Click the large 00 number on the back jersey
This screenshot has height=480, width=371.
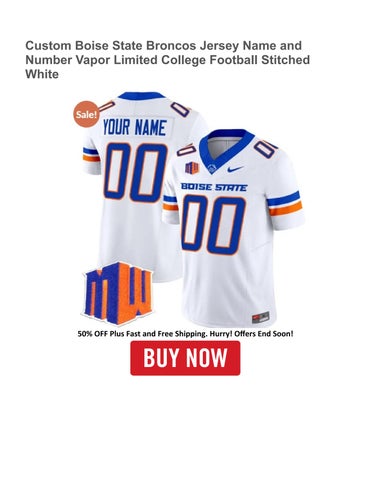[x=136, y=172]
